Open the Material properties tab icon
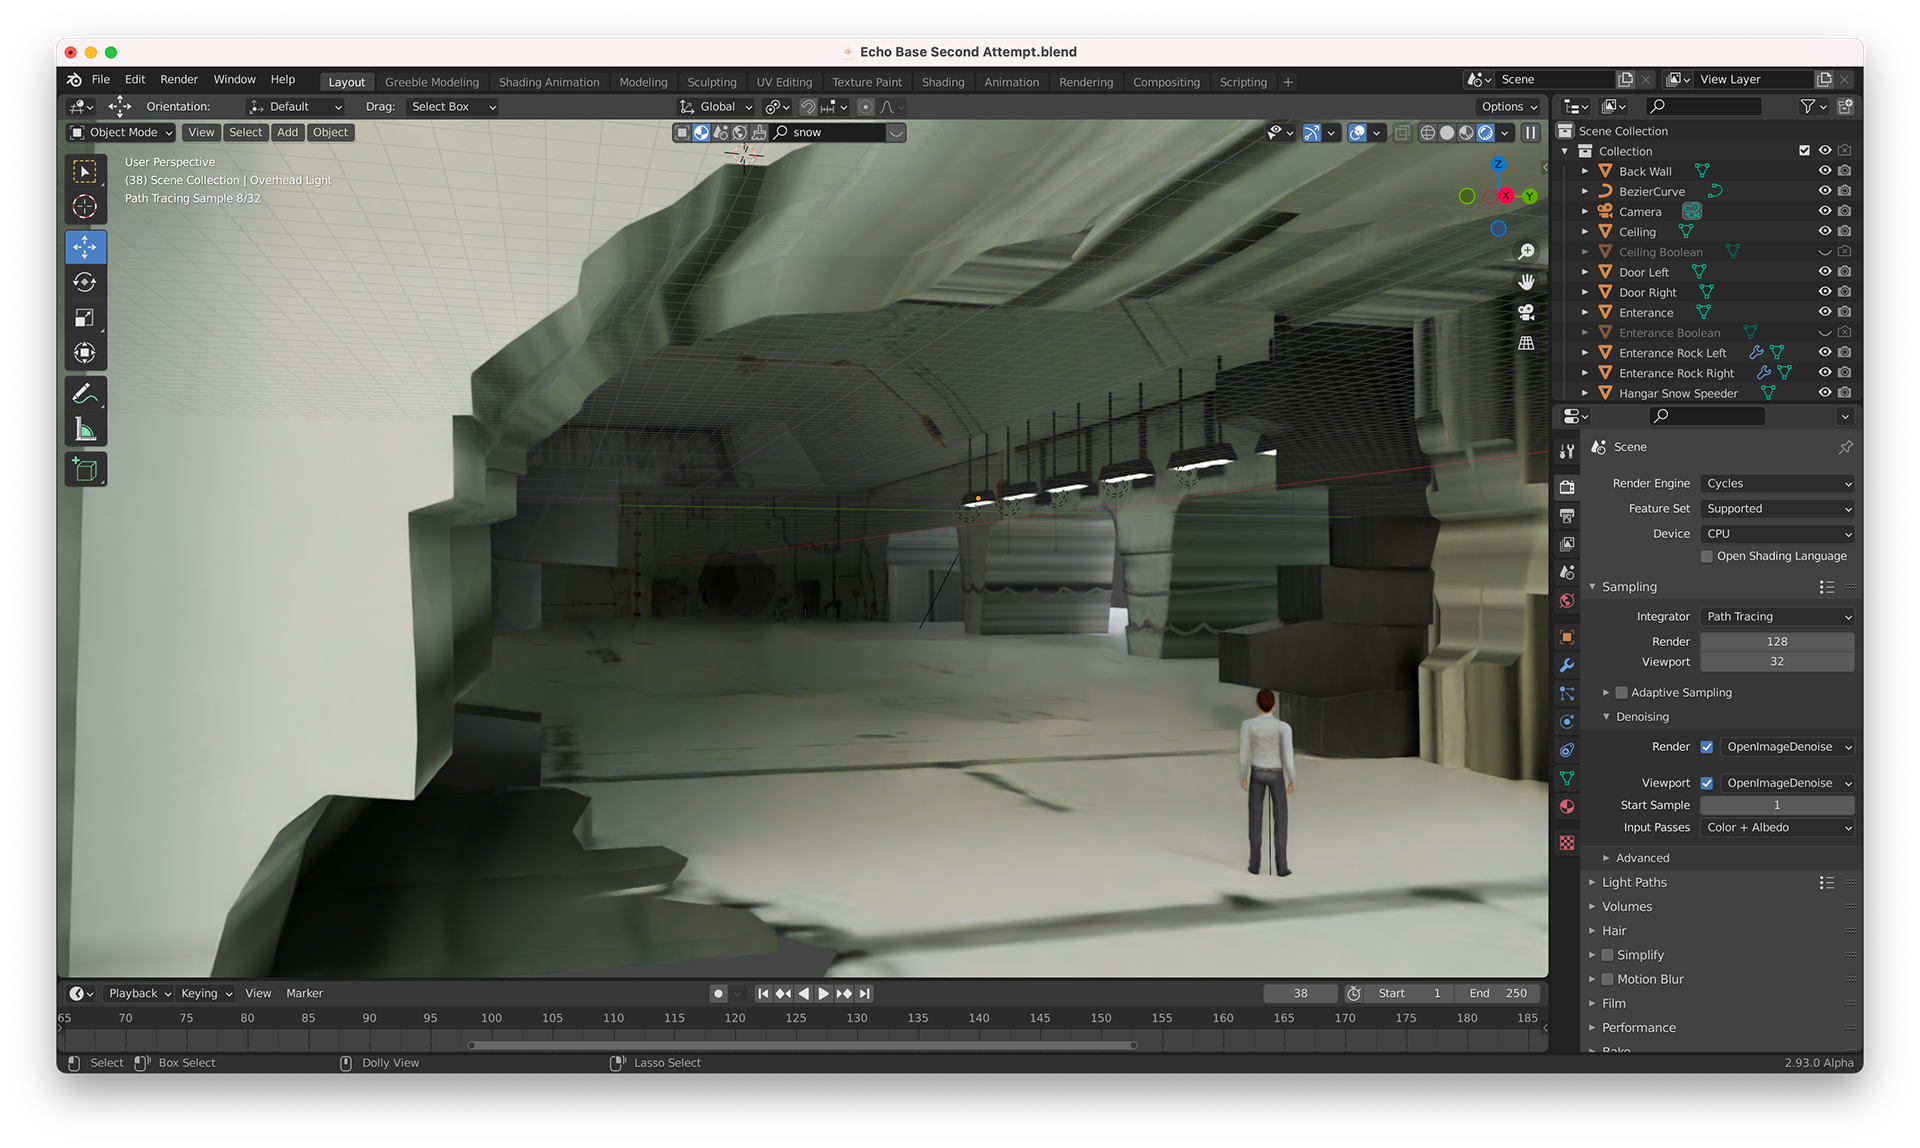The image size is (1920, 1148). (x=1567, y=806)
